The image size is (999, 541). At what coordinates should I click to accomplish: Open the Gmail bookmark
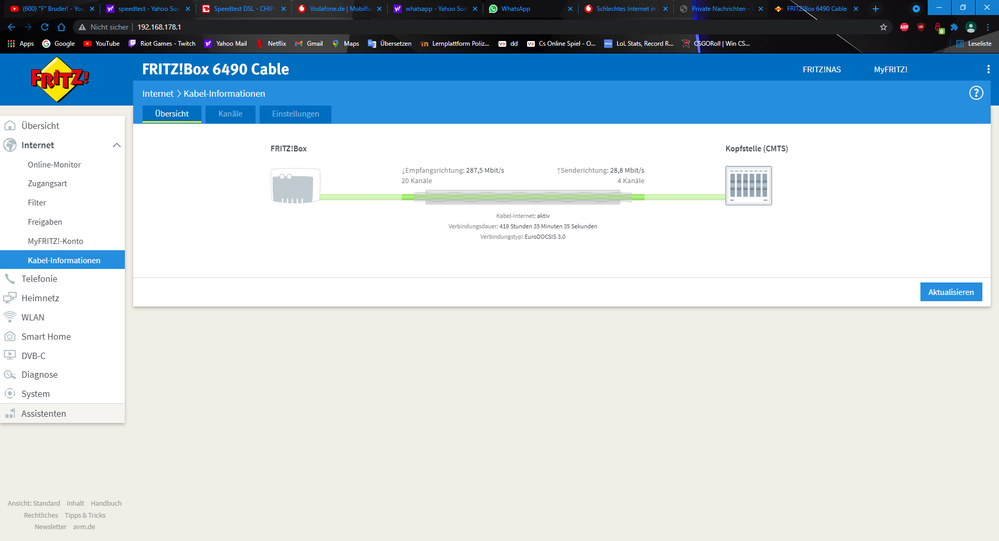[308, 43]
